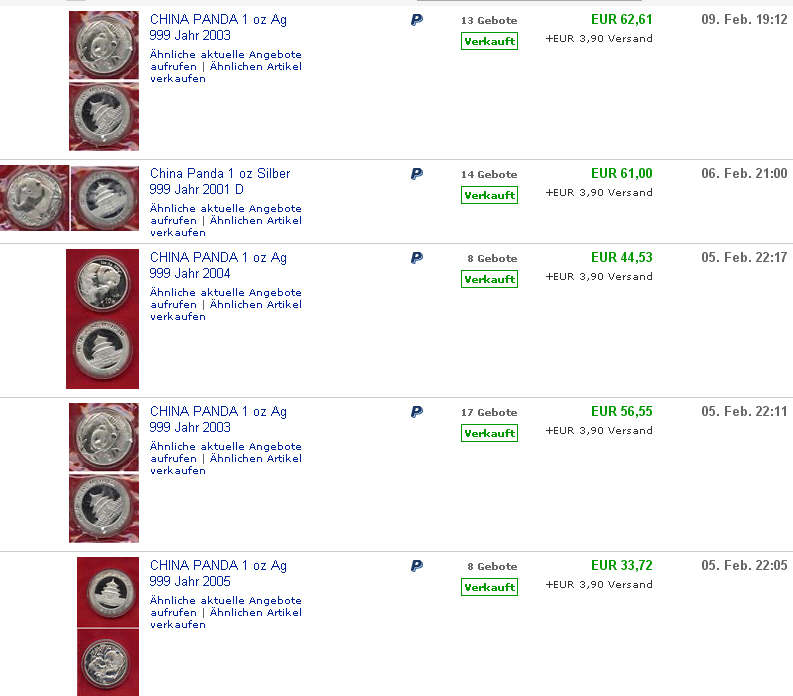
Task: View similar current offers for 2001 D Panda
Action: click(x=225, y=209)
